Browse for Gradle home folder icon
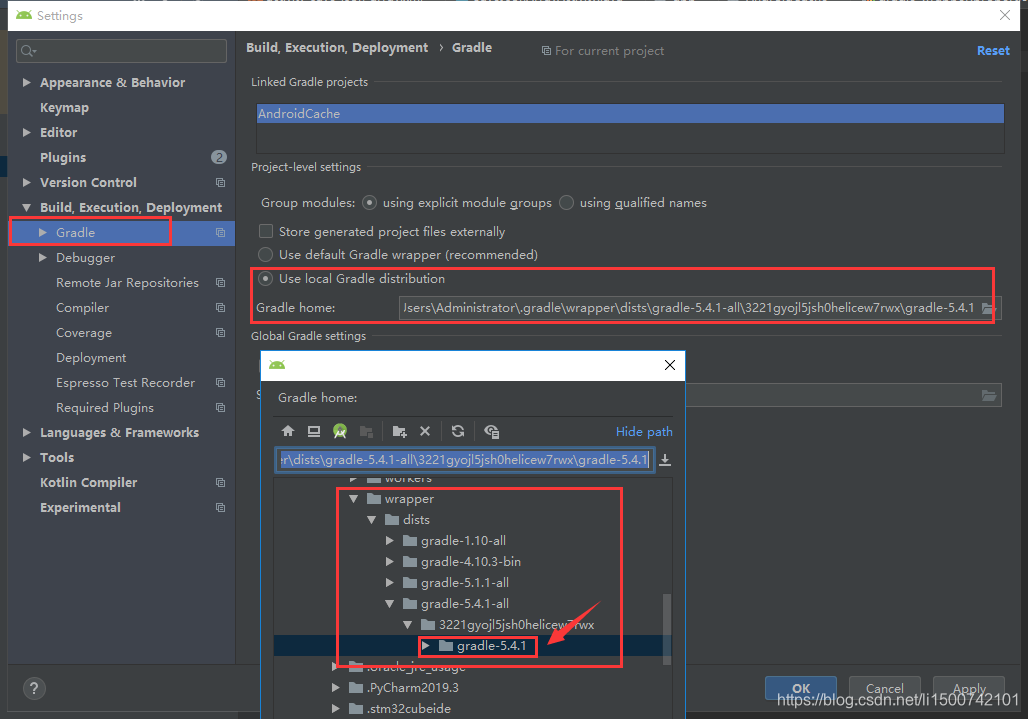 pyautogui.click(x=989, y=308)
